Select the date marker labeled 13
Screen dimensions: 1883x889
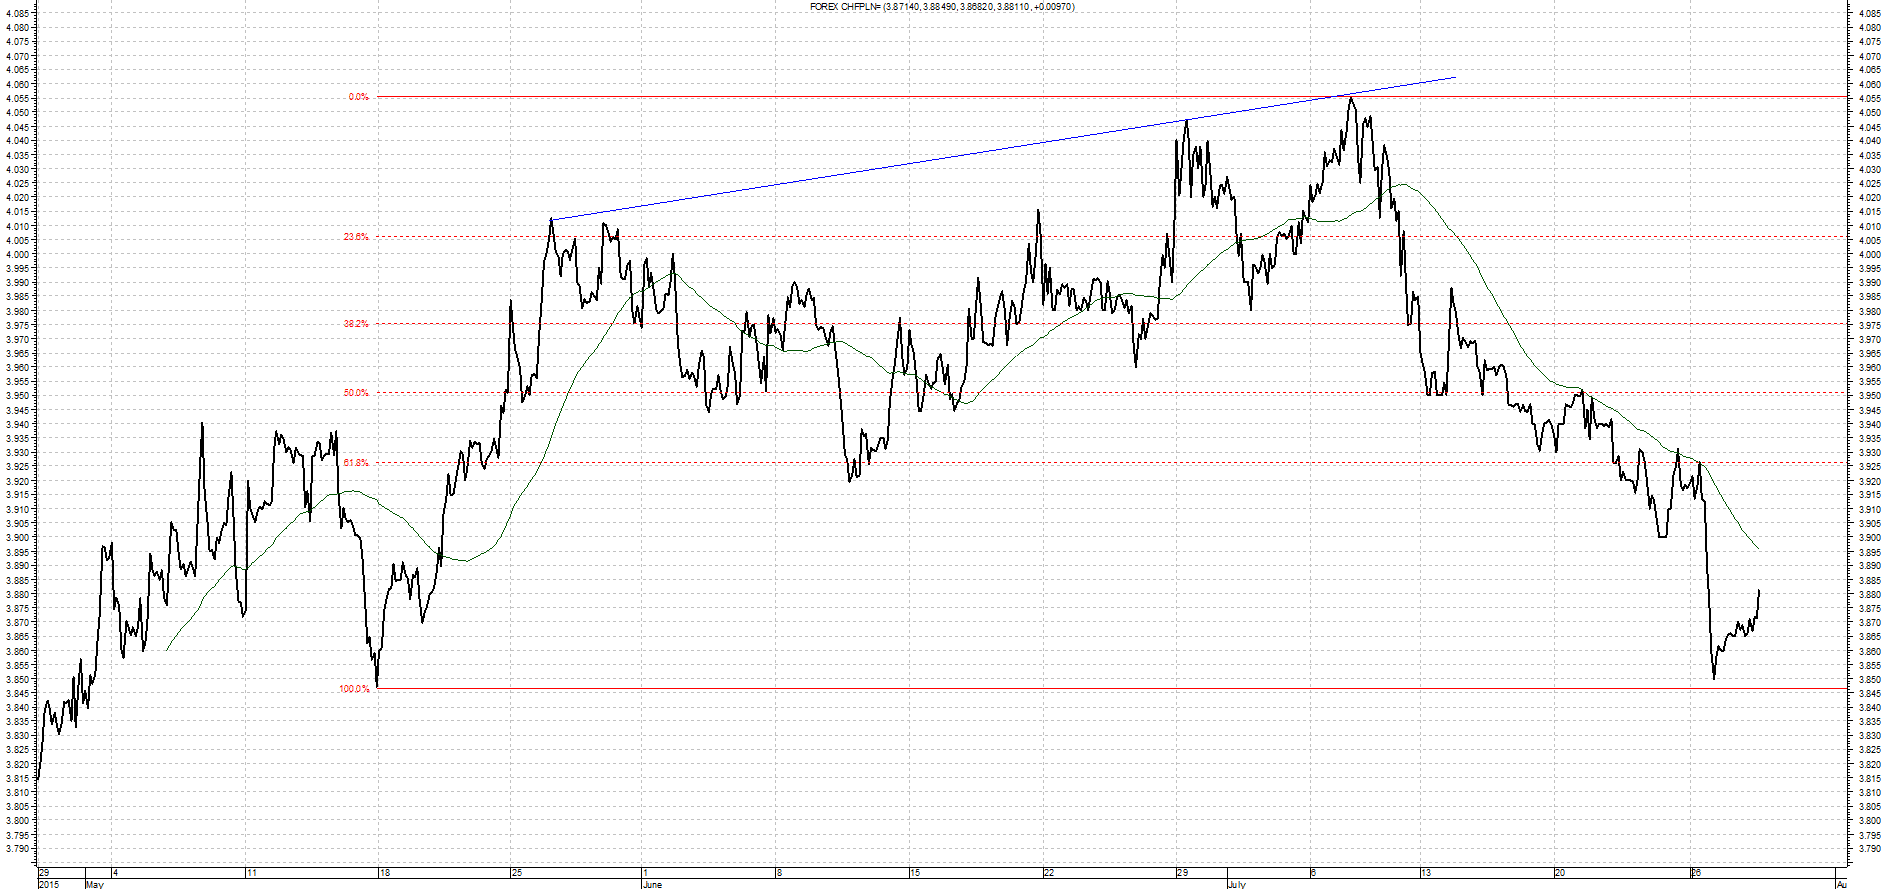(1427, 873)
